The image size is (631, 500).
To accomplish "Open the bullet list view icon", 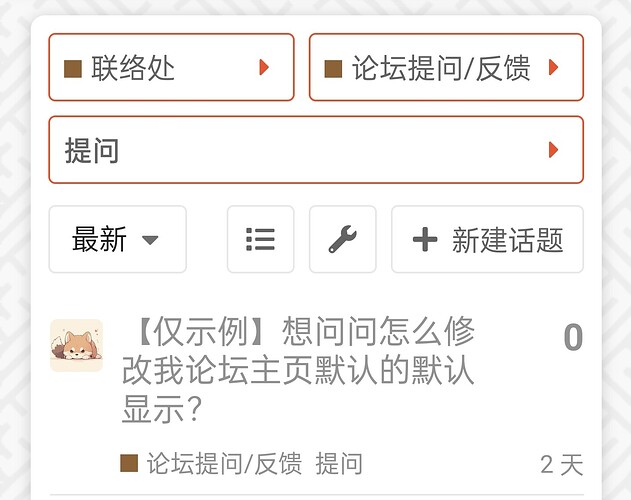I will (260, 239).
